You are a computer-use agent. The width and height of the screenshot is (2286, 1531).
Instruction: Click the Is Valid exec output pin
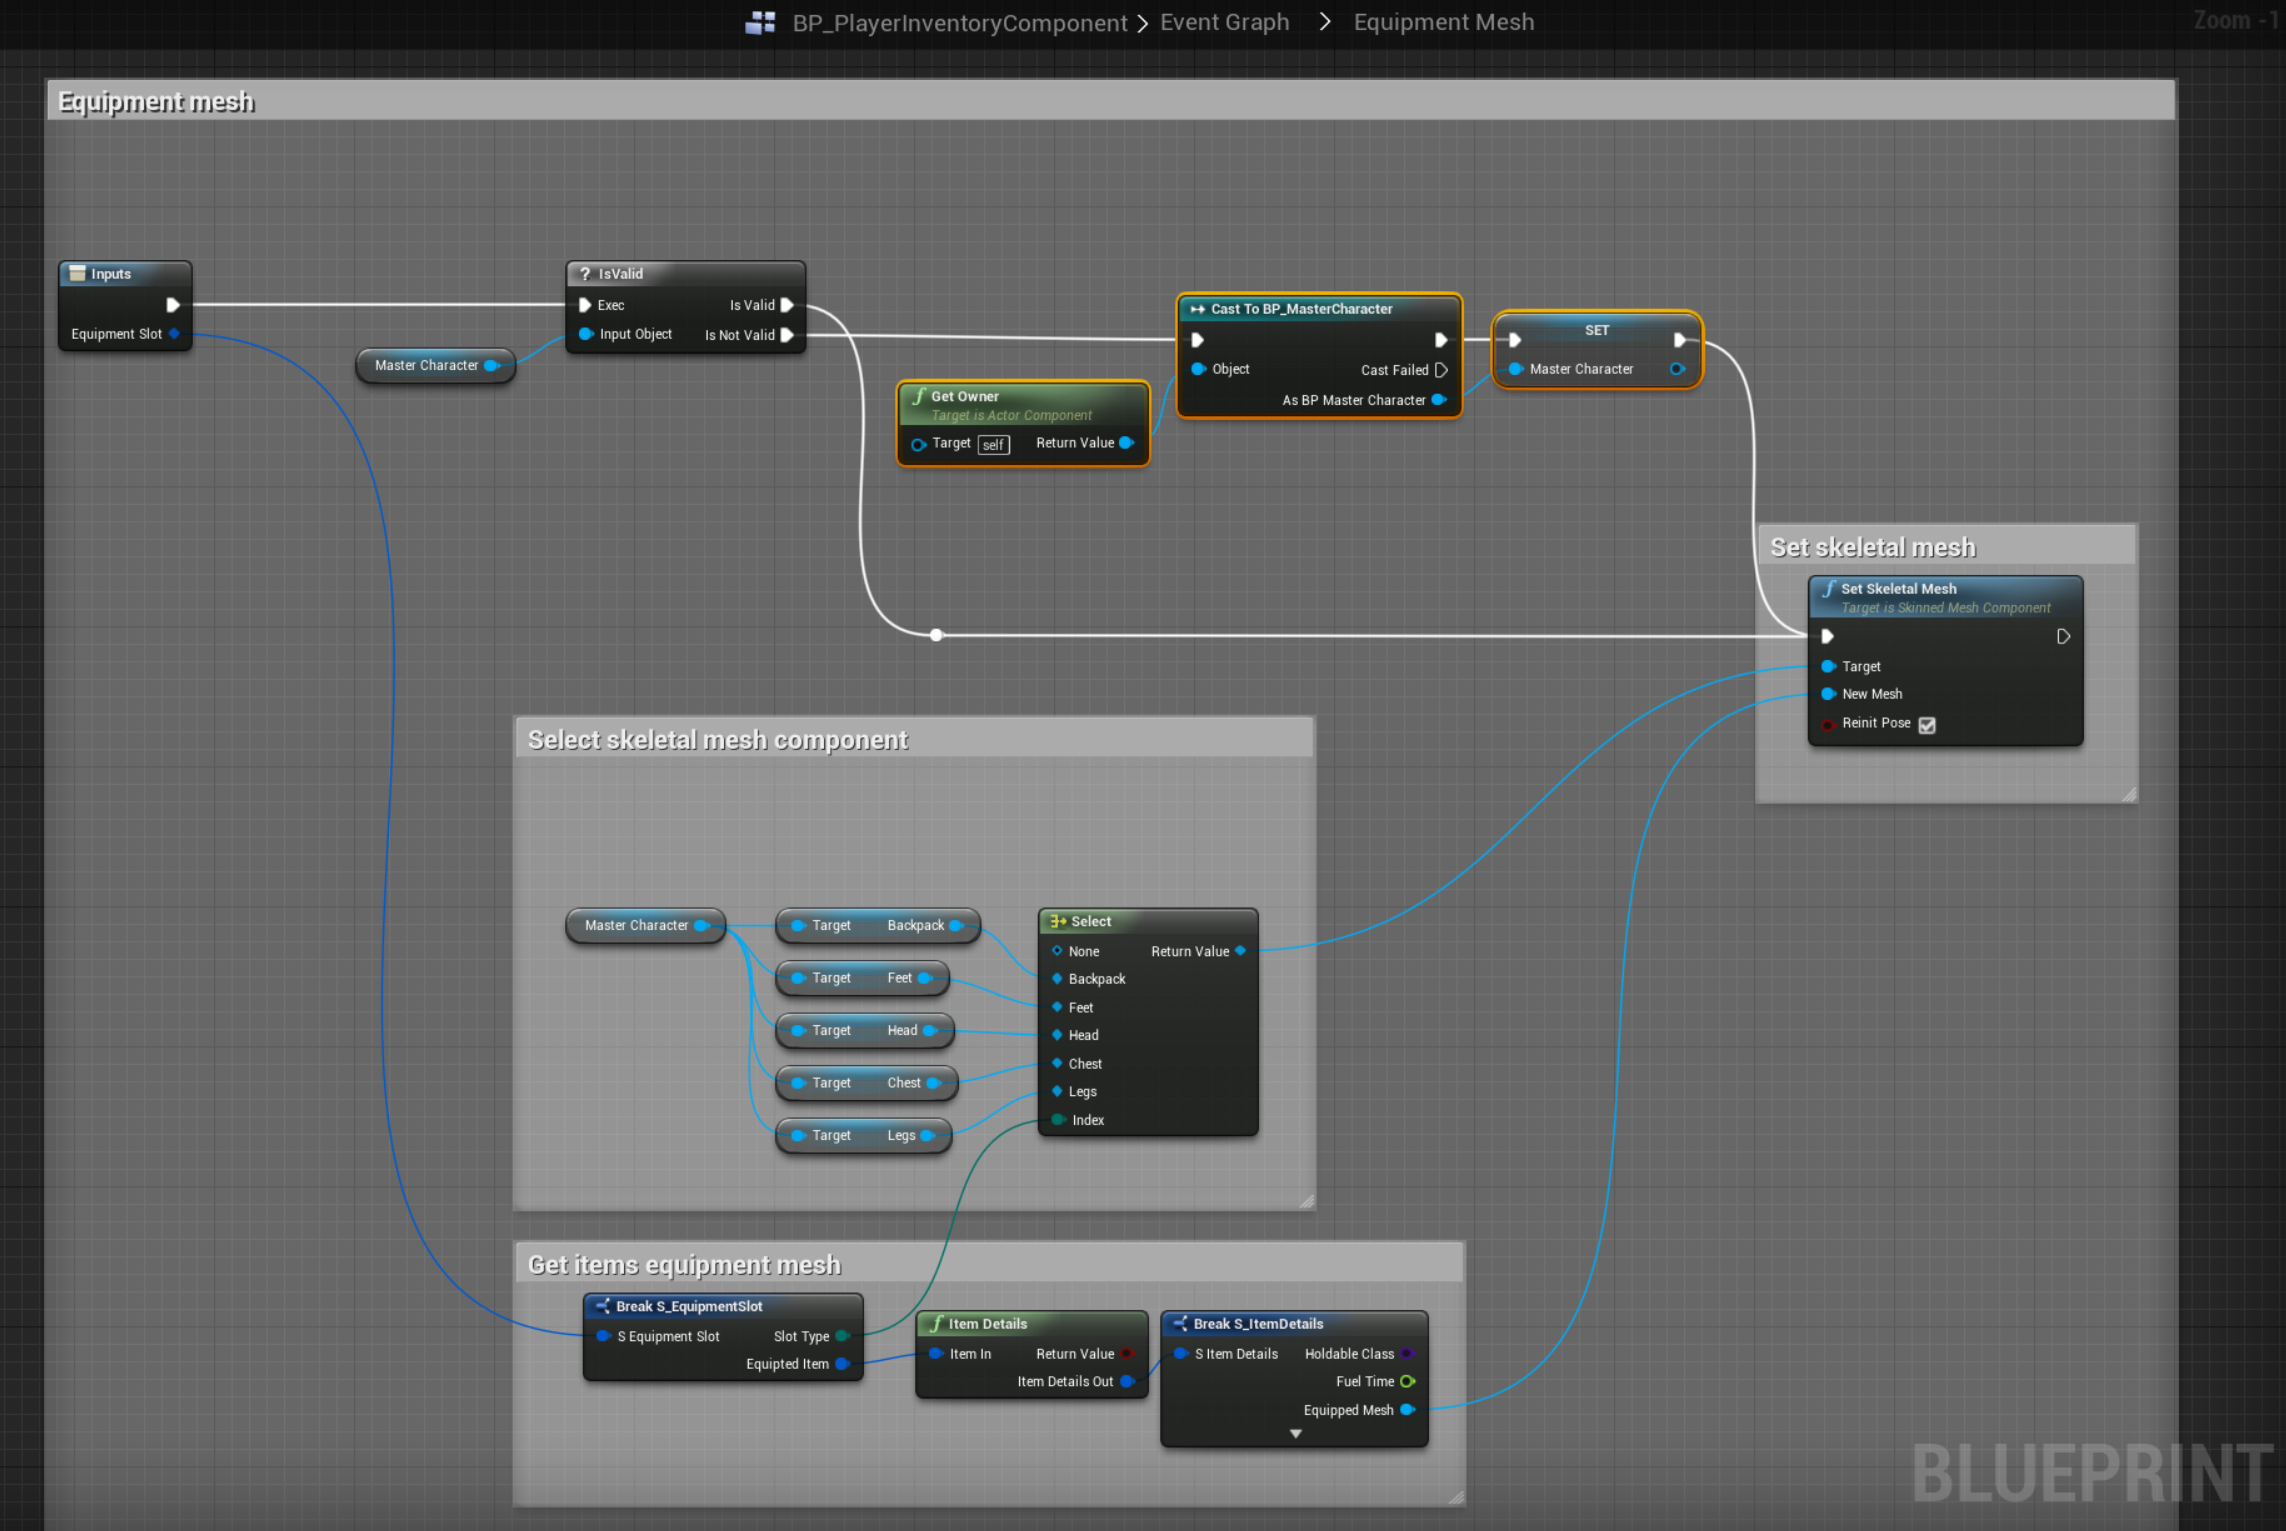[787, 305]
